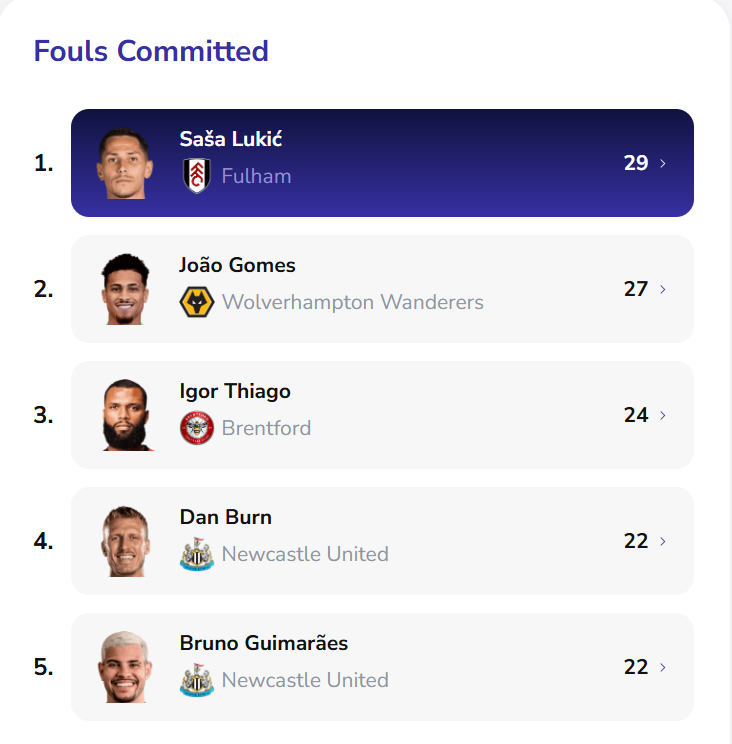Click the Wolverhampton Wanderers wolf crest
The height and width of the screenshot is (744, 732).
197,302
